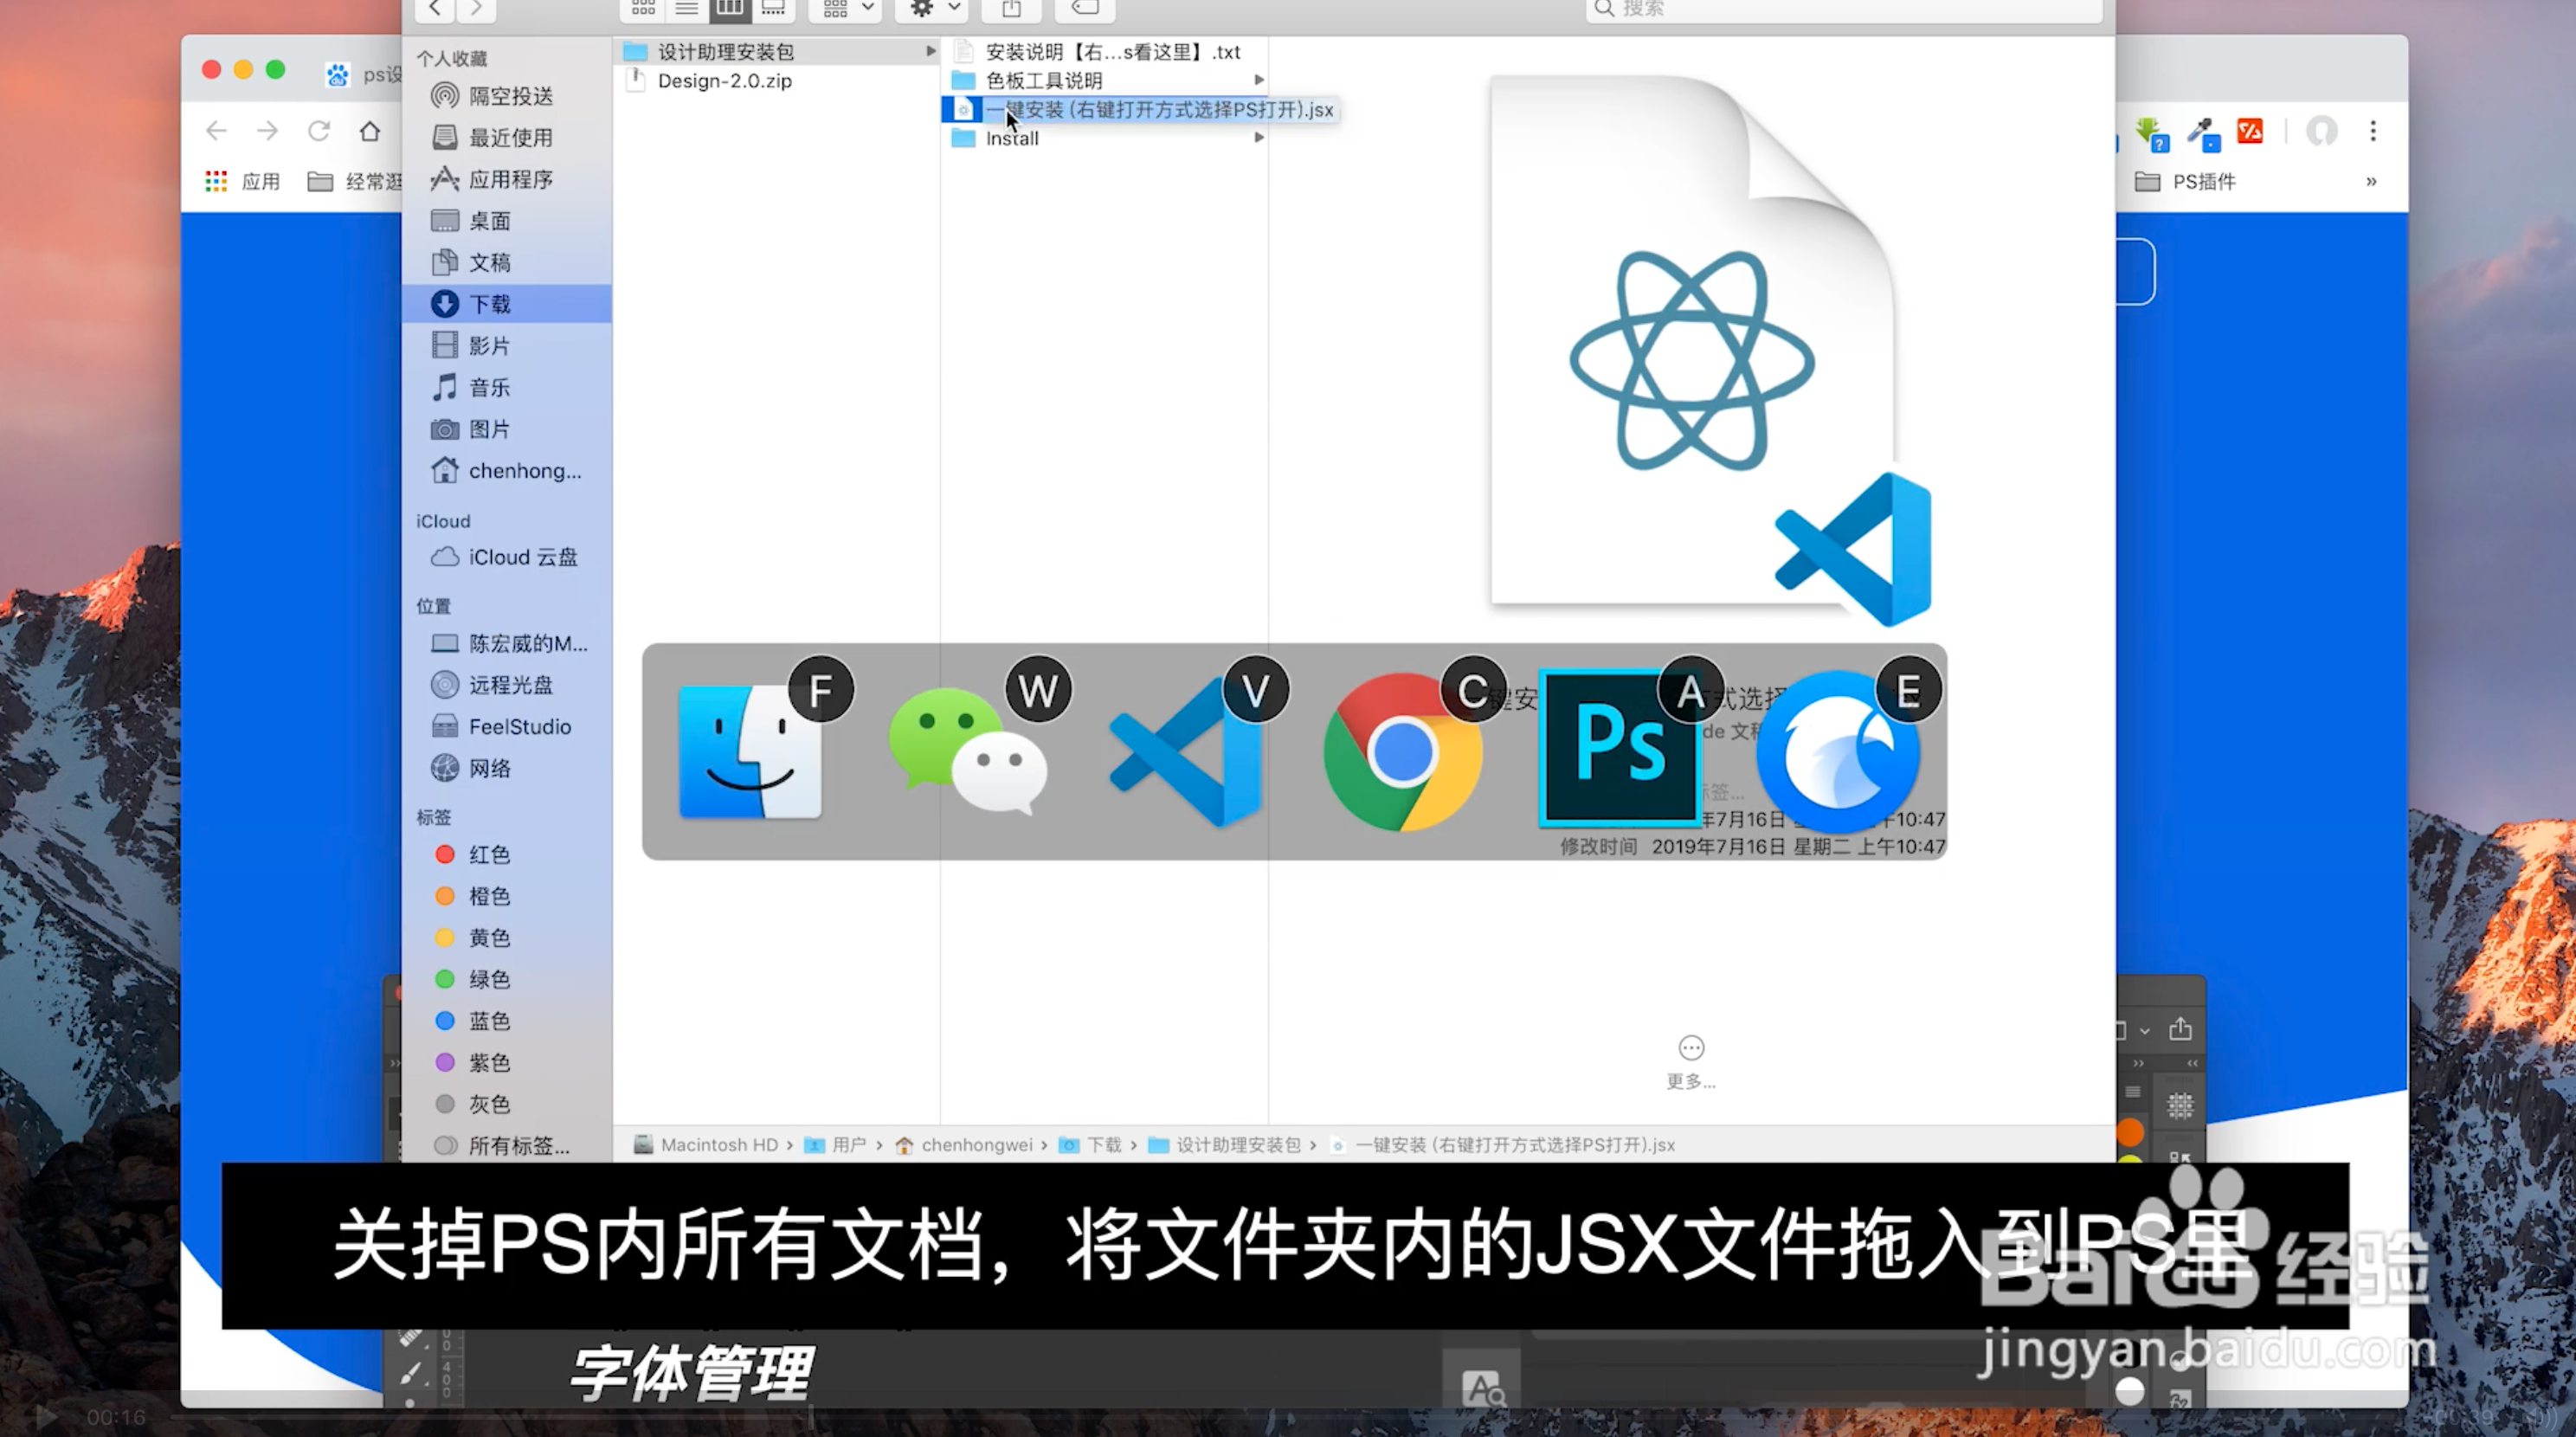The height and width of the screenshot is (1437, 2576).
Task: Select the 紫色 tag
Action: point(473,1062)
